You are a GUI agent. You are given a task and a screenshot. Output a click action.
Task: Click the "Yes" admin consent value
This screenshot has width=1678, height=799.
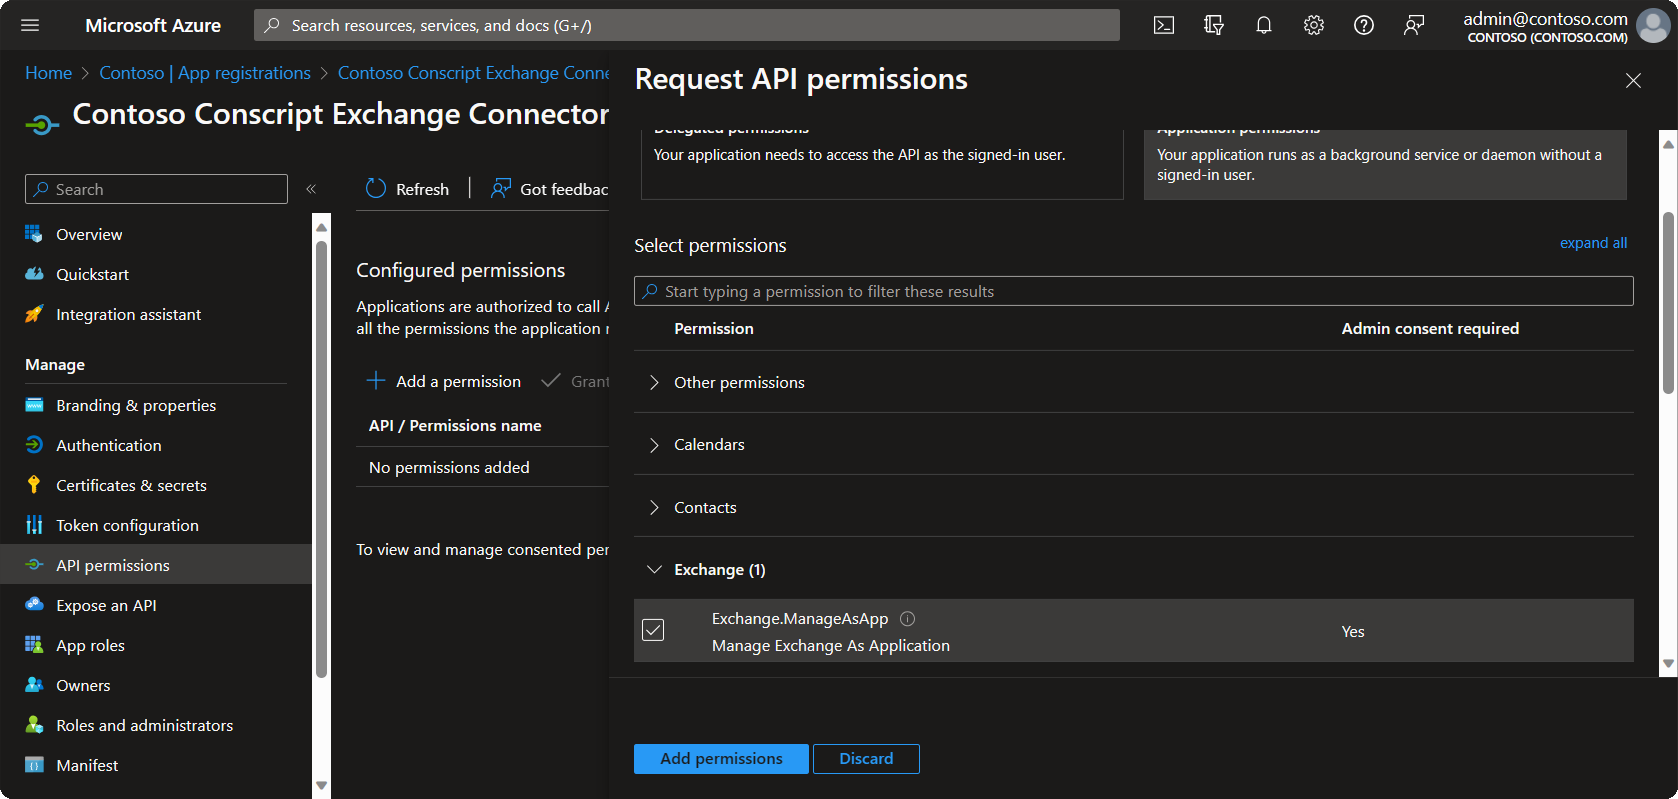[1353, 631]
